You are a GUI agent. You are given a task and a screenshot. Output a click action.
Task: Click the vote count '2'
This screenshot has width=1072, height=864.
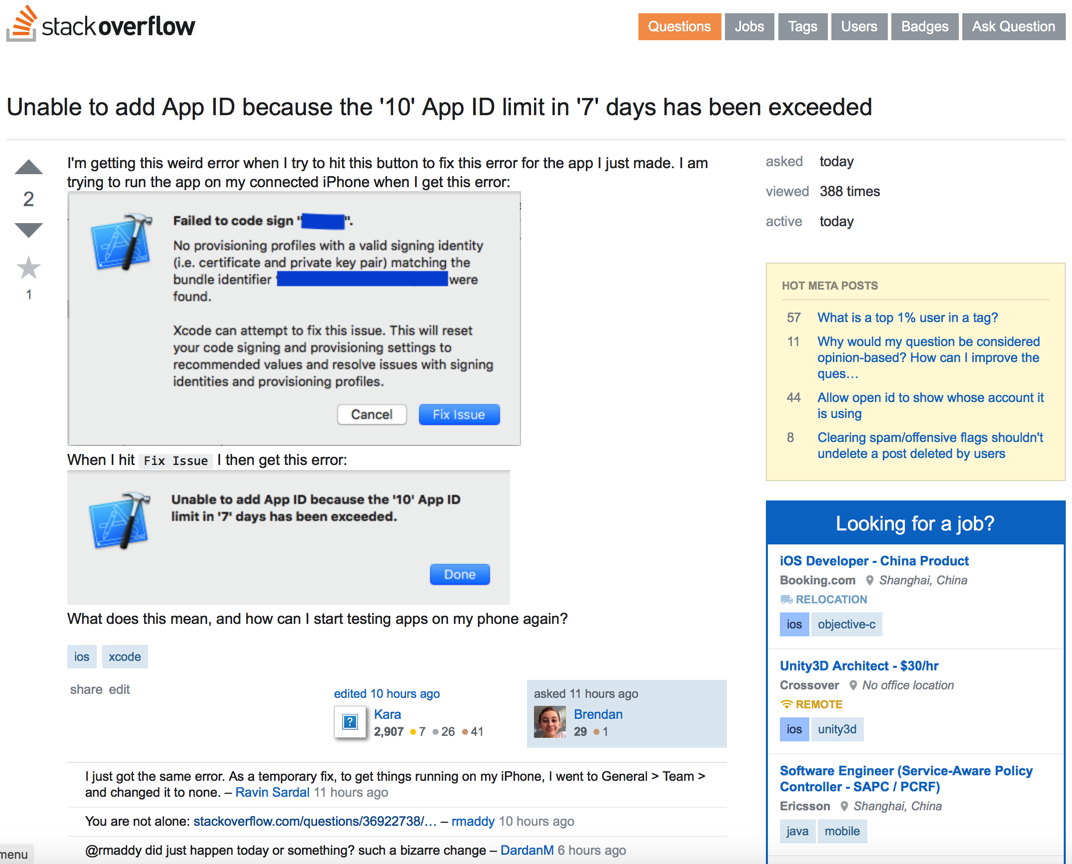(x=29, y=199)
